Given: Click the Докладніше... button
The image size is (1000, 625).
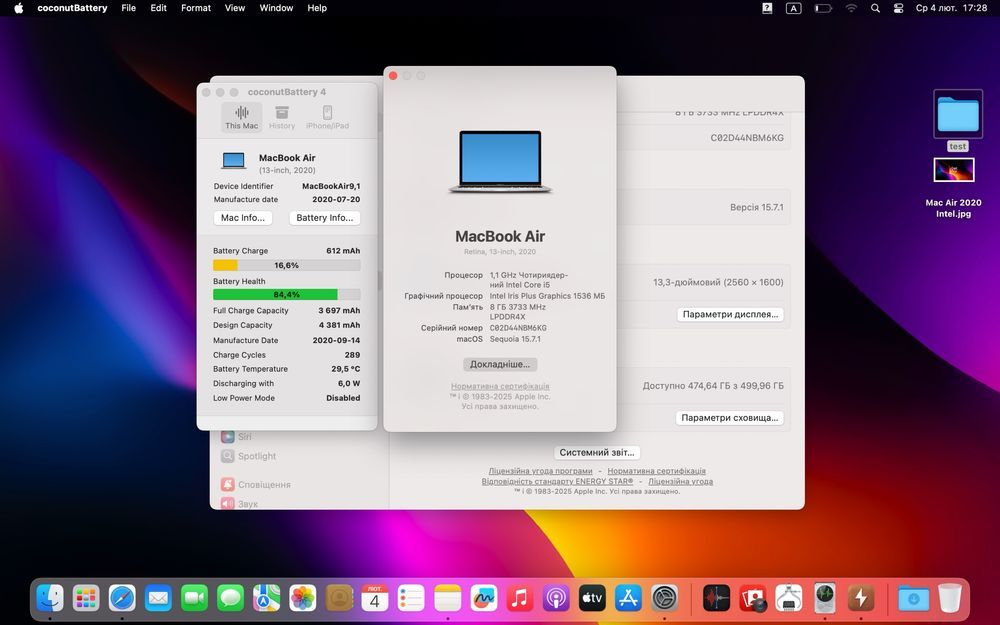Looking at the screenshot, I should click(500, 364).
